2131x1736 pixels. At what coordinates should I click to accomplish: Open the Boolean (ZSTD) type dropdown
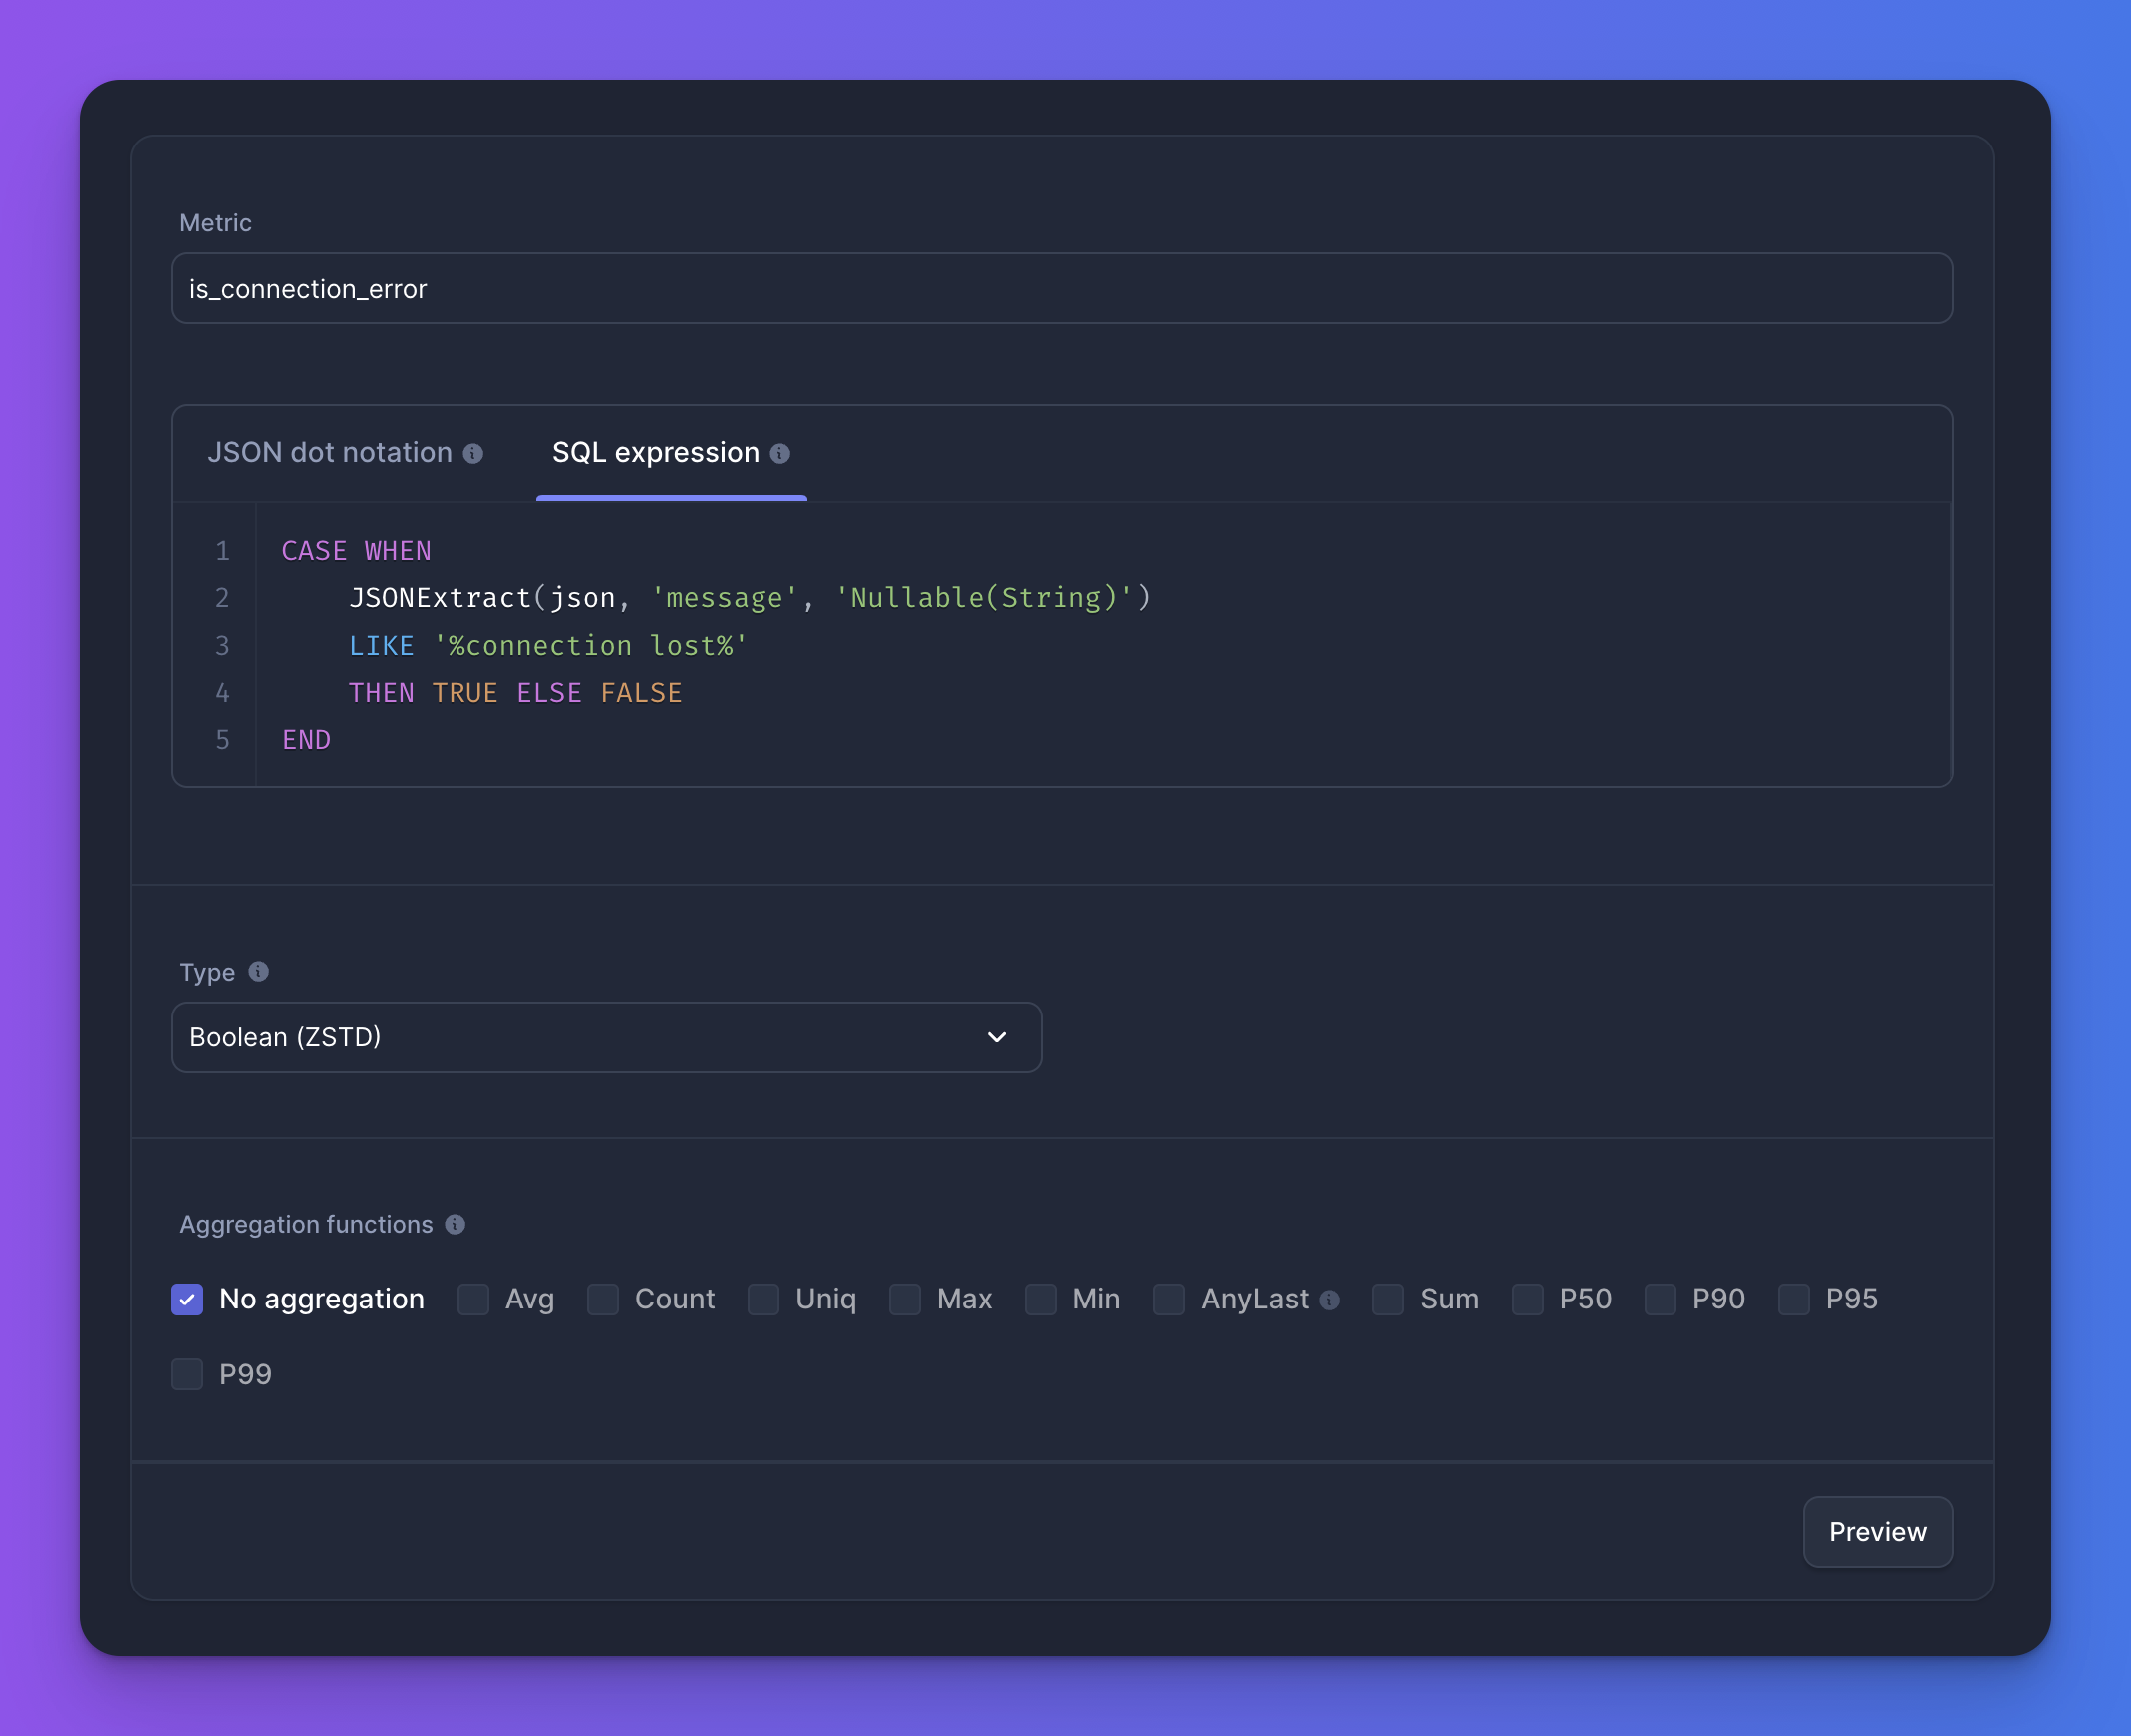point(606,1037)
